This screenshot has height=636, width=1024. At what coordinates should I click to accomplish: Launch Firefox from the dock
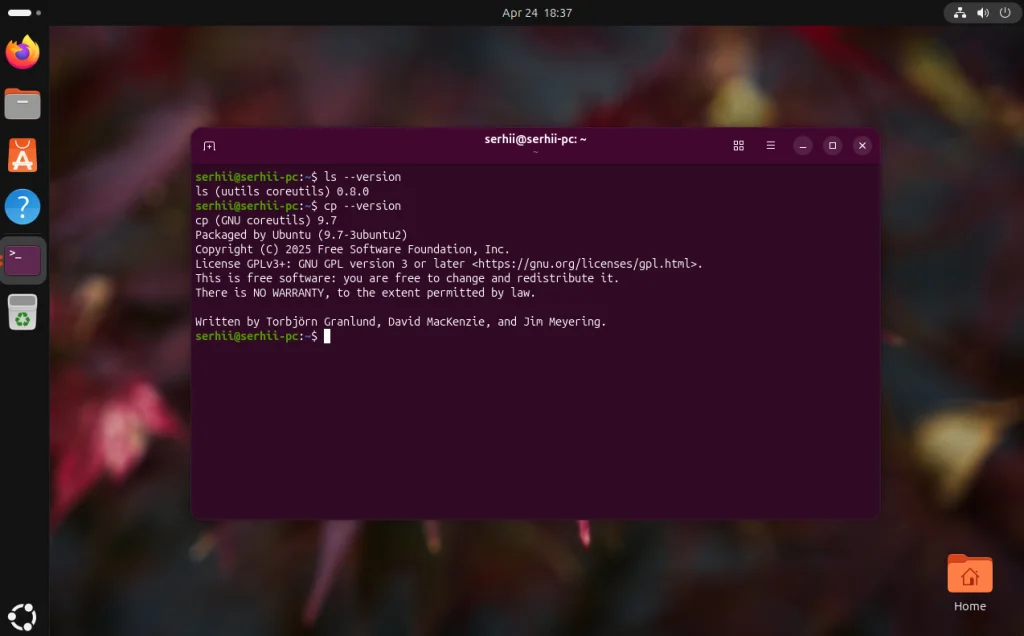pos(23,52)
